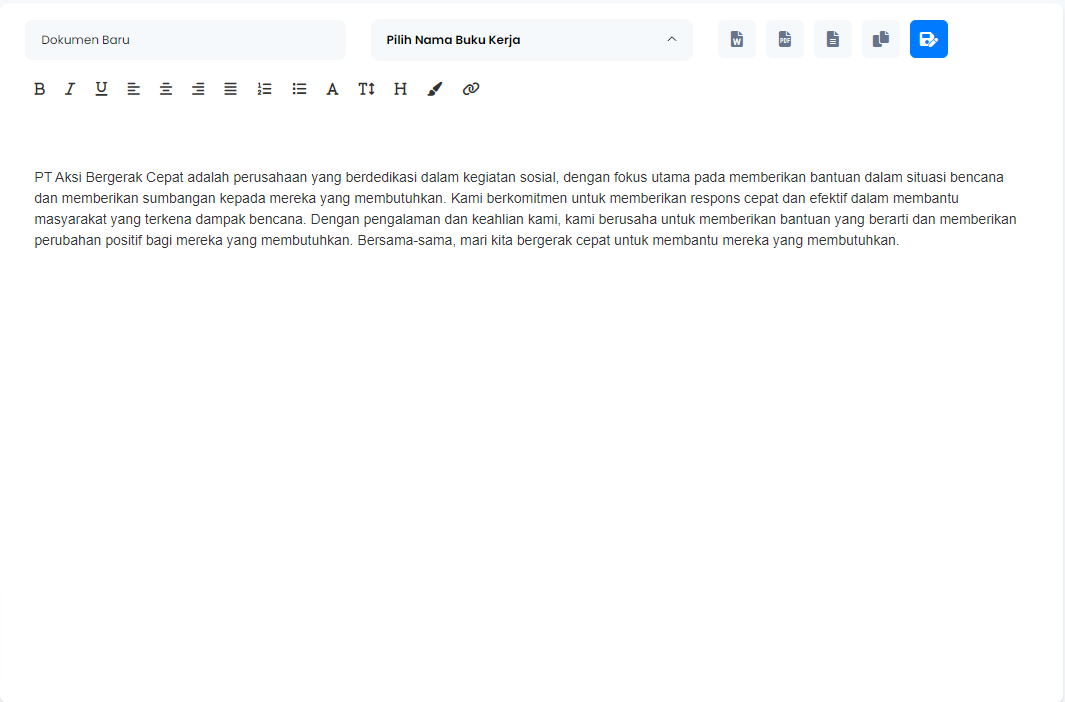Open the heading style option
Viewport: 1065px width, 702px height.
[x=401, y=89]
